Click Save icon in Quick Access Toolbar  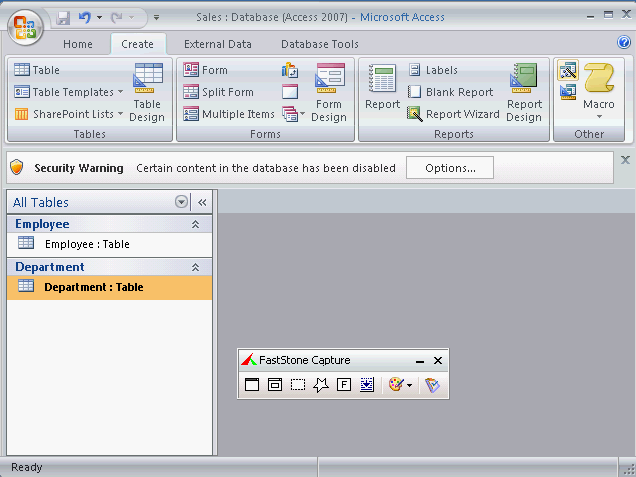(63, 17)
